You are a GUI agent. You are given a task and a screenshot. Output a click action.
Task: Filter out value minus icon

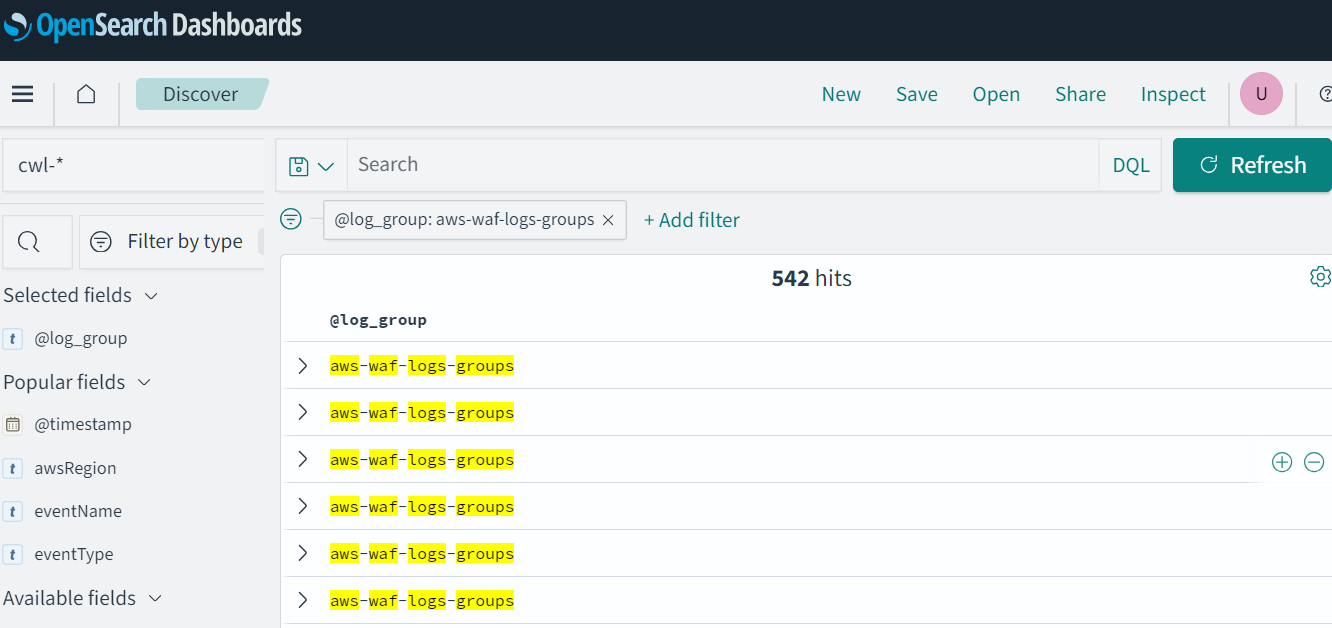click(x=1314, y=461)
